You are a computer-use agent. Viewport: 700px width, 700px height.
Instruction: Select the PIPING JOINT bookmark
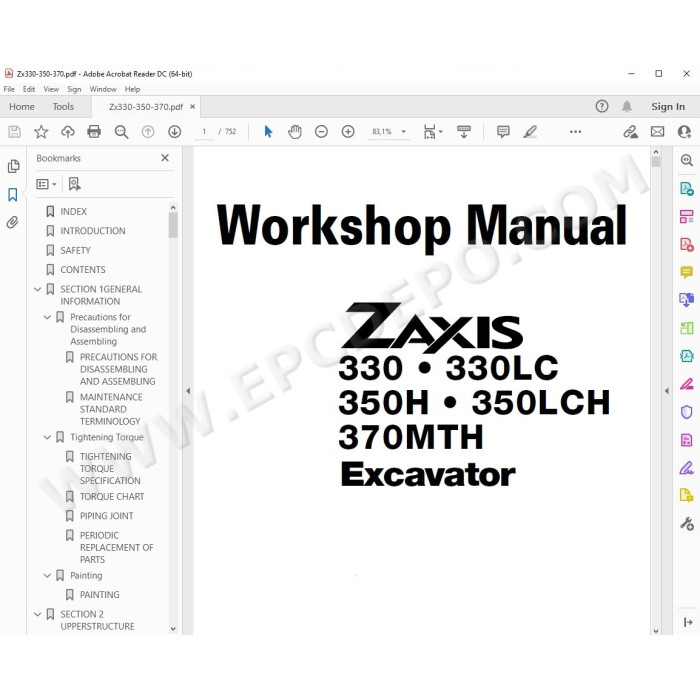(107, 516)
